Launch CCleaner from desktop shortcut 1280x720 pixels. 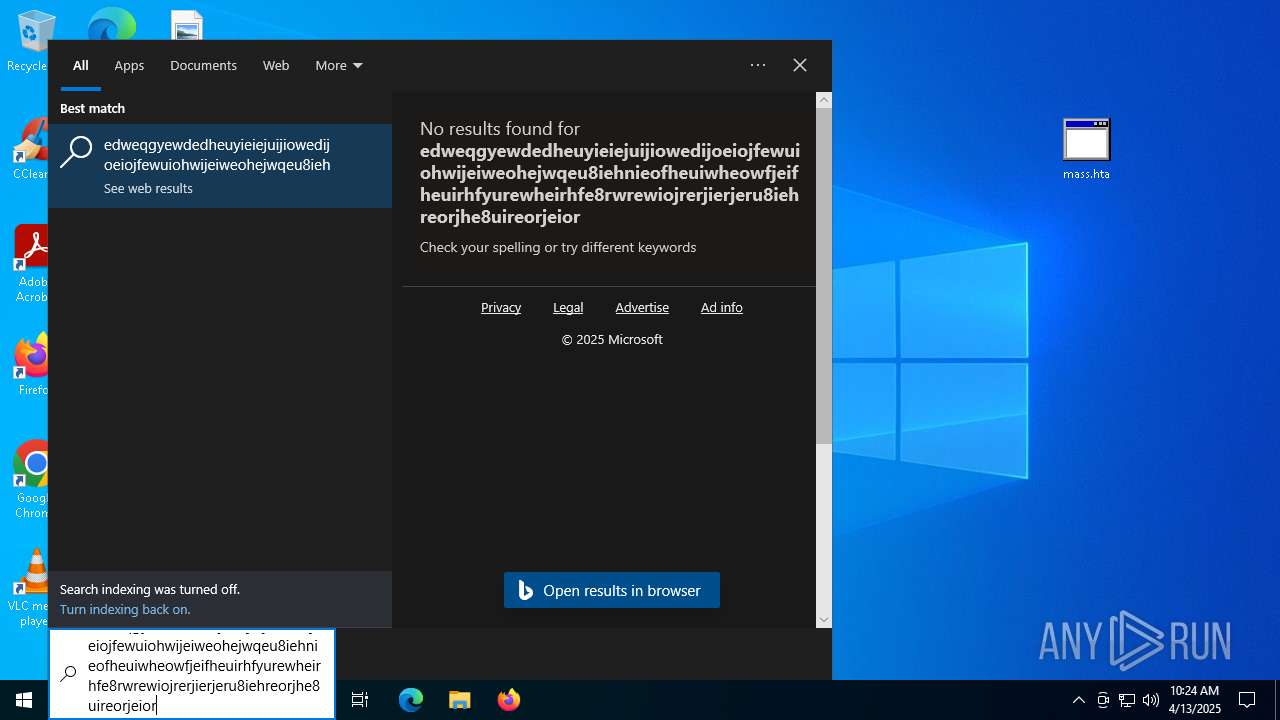coord(30,148)
